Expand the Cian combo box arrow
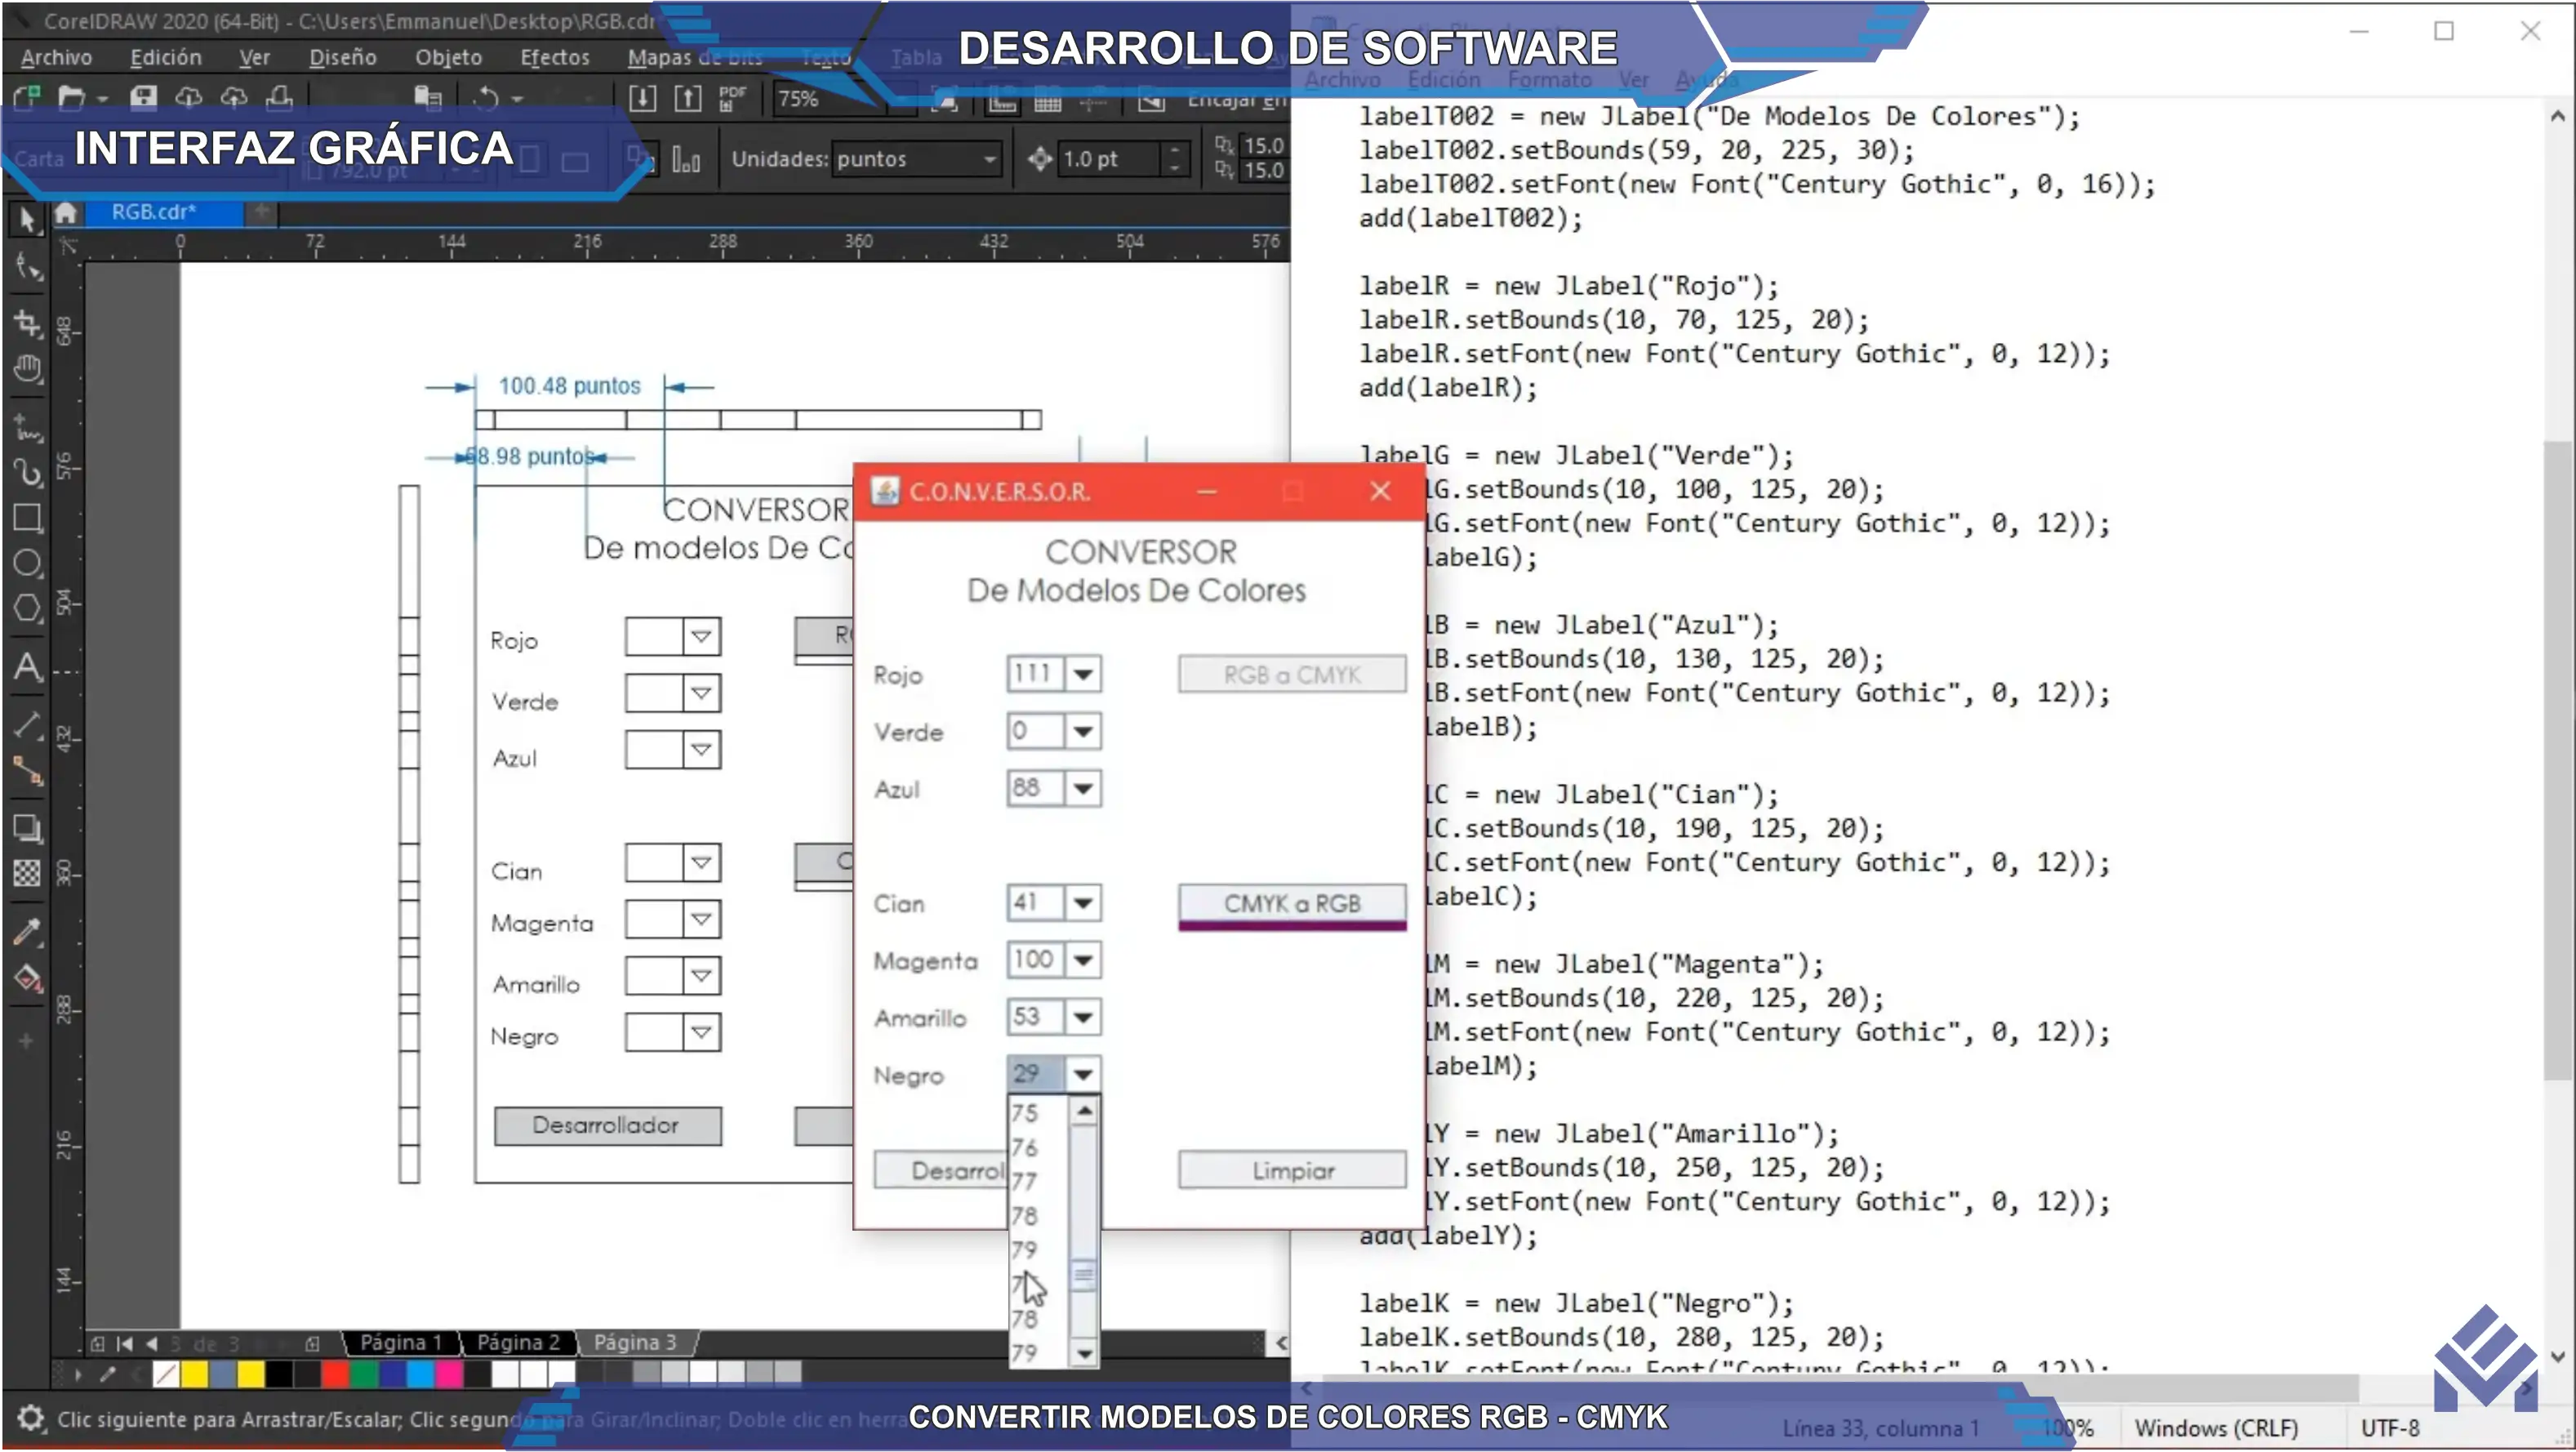This screenshot has height=1452, width=2576. coord(1083,903)
